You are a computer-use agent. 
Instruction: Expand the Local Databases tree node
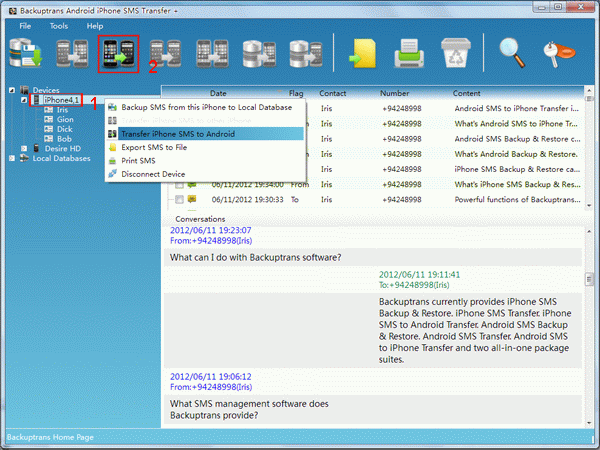pos(12,158)
